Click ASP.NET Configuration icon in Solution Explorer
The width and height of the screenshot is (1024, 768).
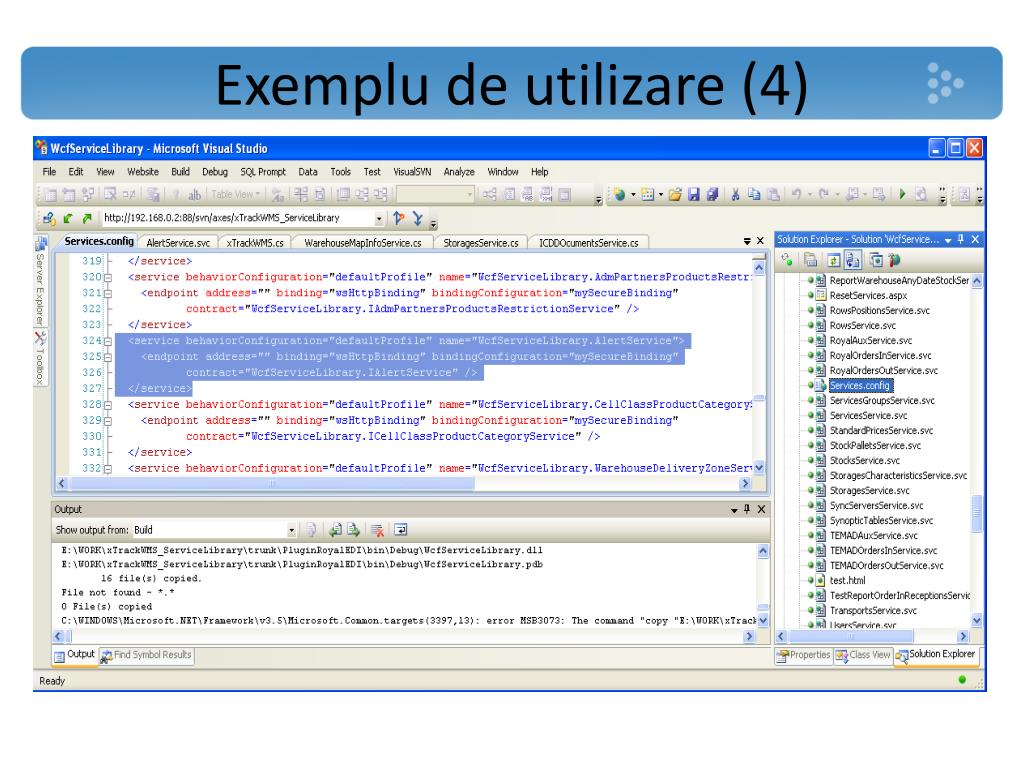coord(895,261)
